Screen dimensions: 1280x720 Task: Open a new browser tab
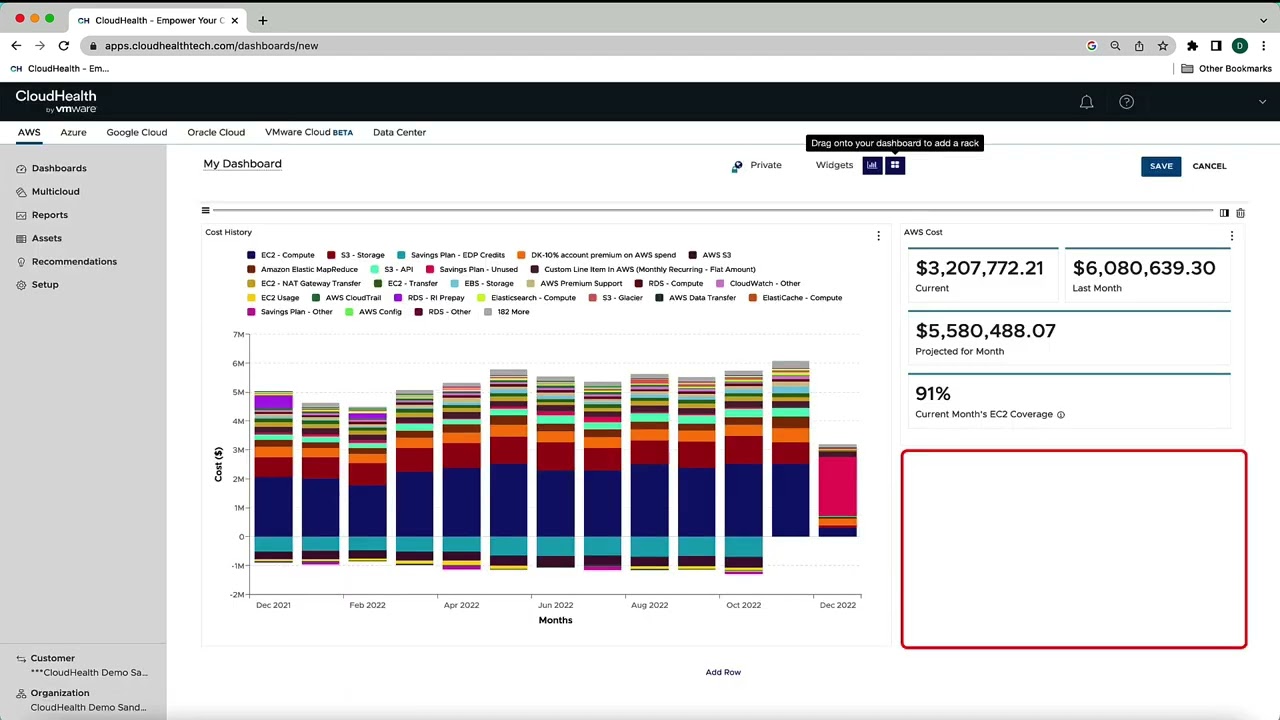pos(262,20)
